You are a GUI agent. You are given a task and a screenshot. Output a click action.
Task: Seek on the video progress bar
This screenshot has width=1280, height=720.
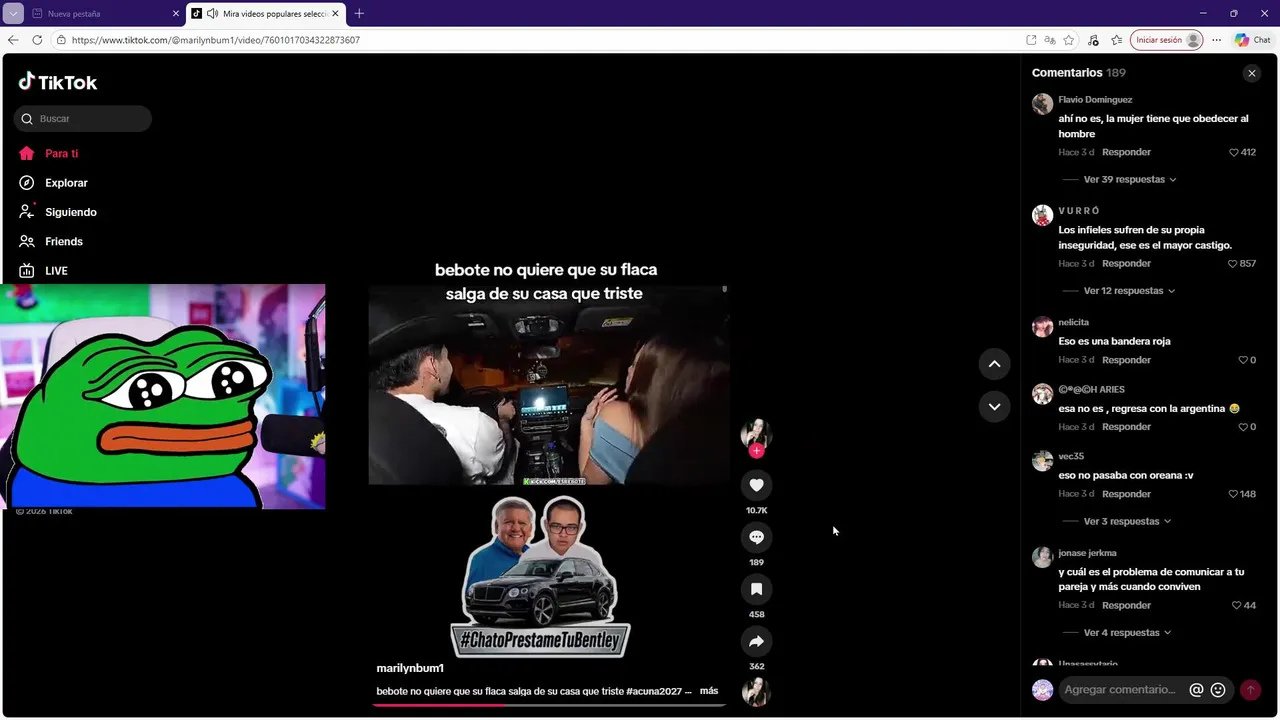[549, 705]
